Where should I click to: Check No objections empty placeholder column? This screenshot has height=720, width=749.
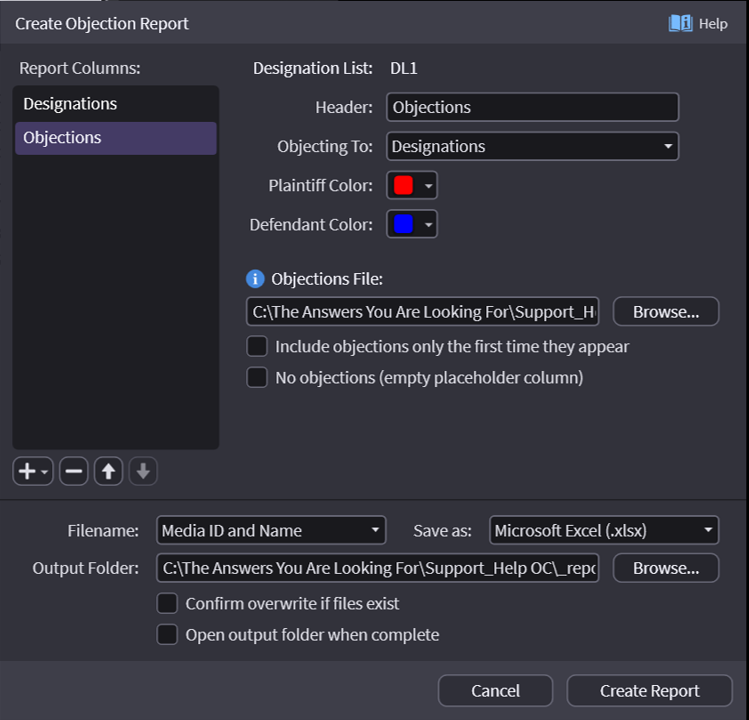pos(257,378)
